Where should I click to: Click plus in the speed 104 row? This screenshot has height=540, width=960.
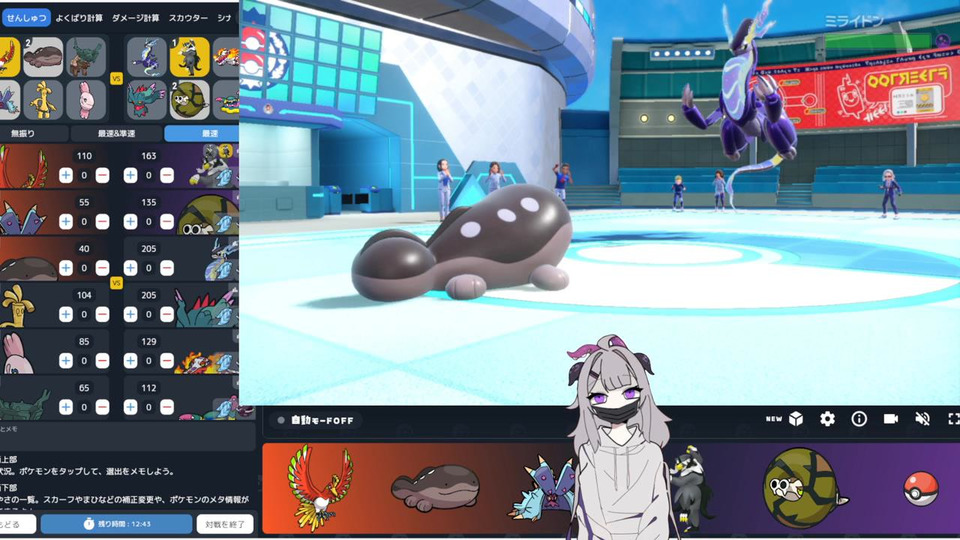pyautogui.click(x=66, y=314)
